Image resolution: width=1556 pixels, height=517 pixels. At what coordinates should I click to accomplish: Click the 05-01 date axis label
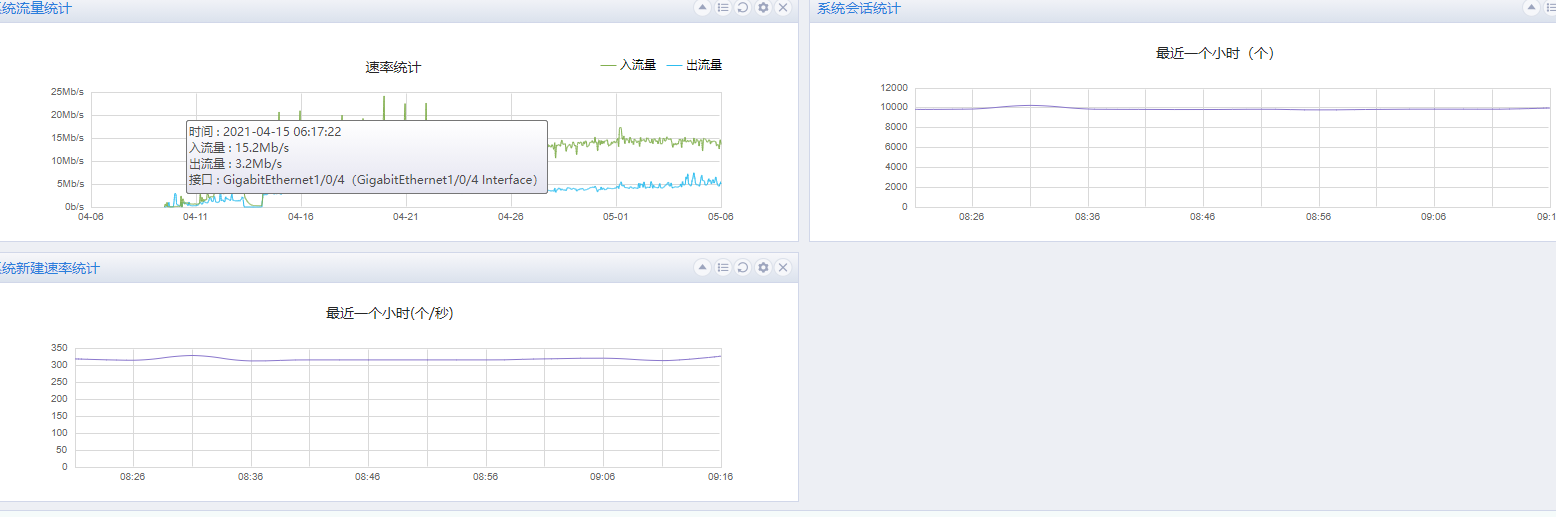616,216
